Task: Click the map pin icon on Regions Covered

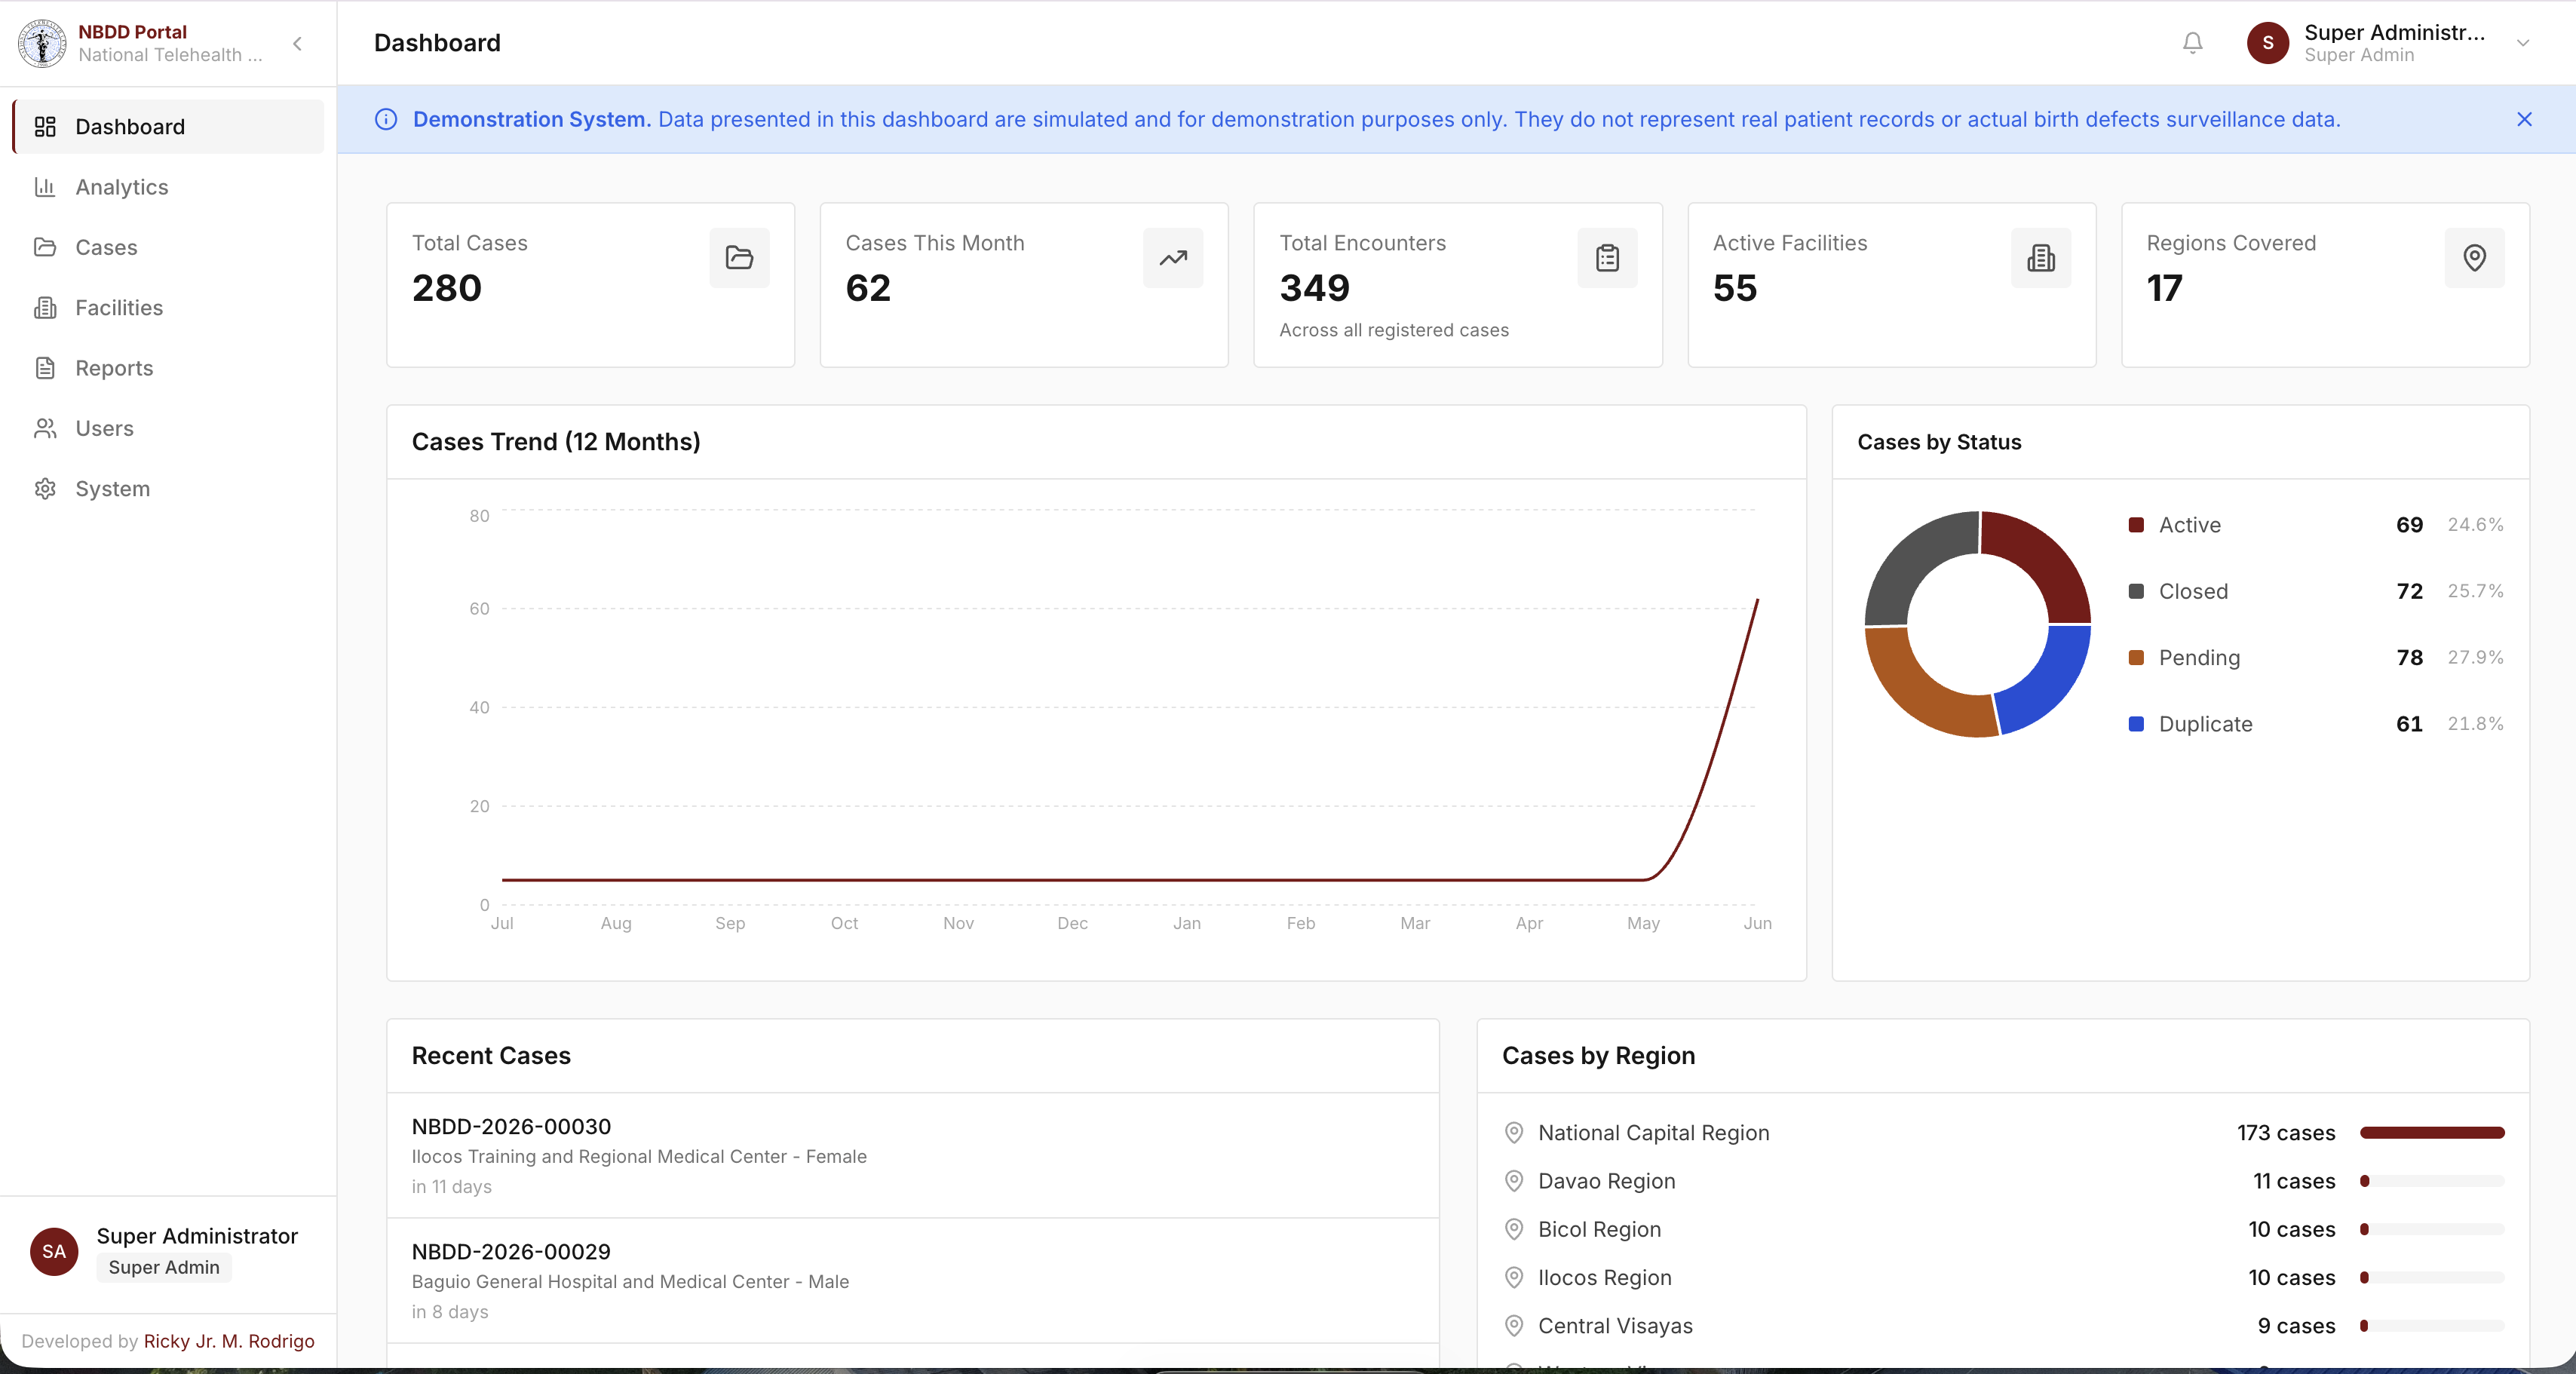Action: coord(2475,258)
